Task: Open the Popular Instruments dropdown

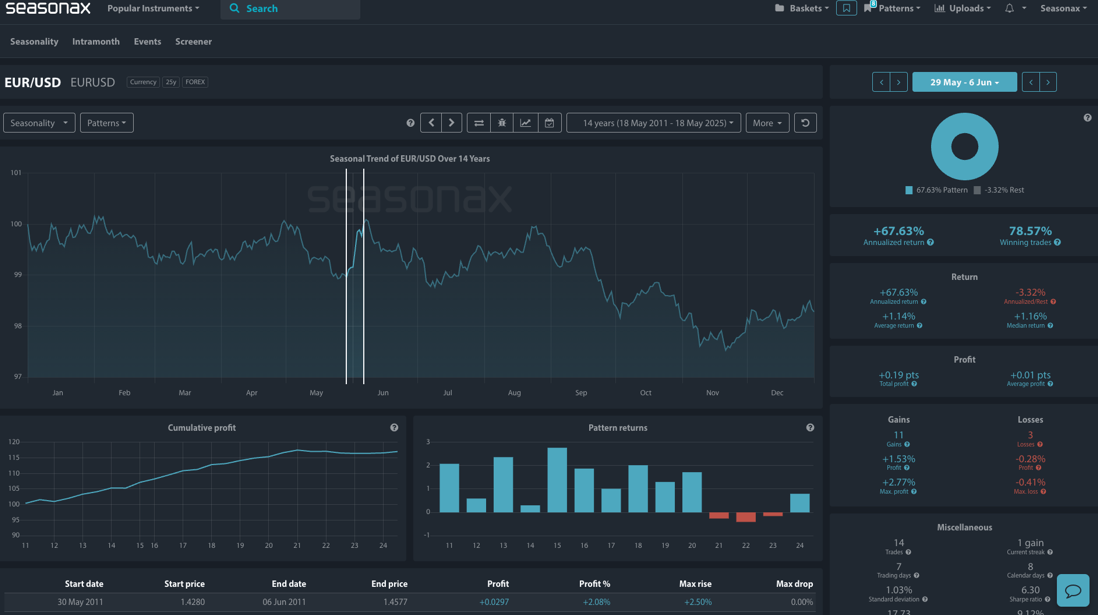Action: pos(153,8)
